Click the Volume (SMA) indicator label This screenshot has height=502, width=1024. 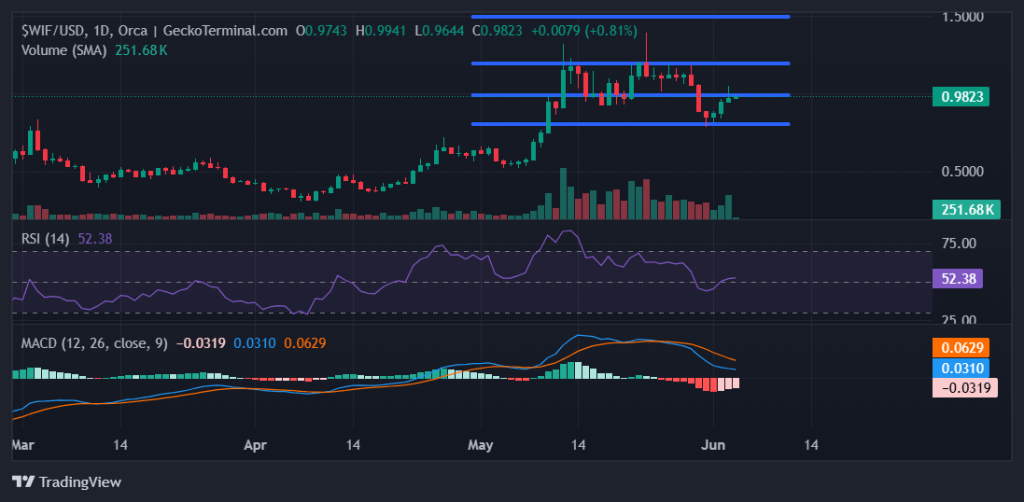point(62,49)
